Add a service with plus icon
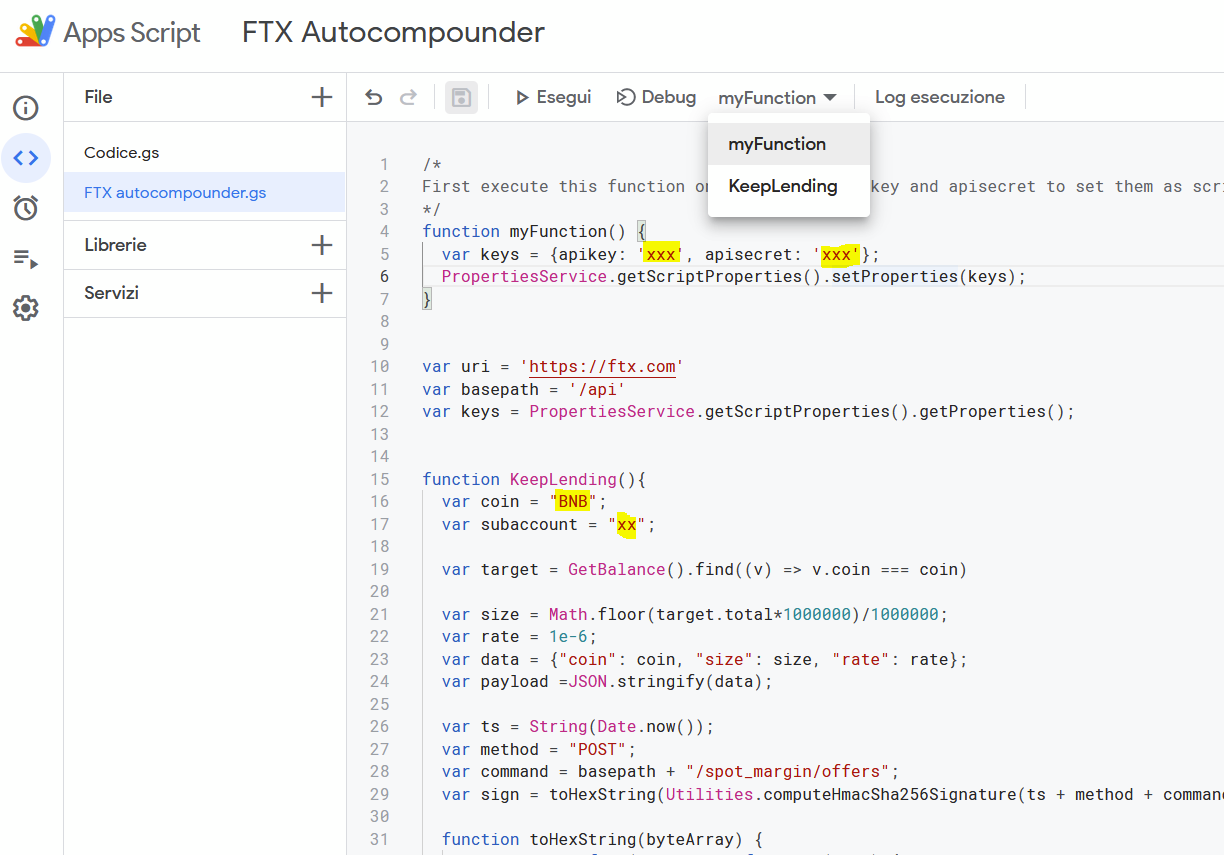The height and width of the screenshot is (855, 1224). [322, 293]
